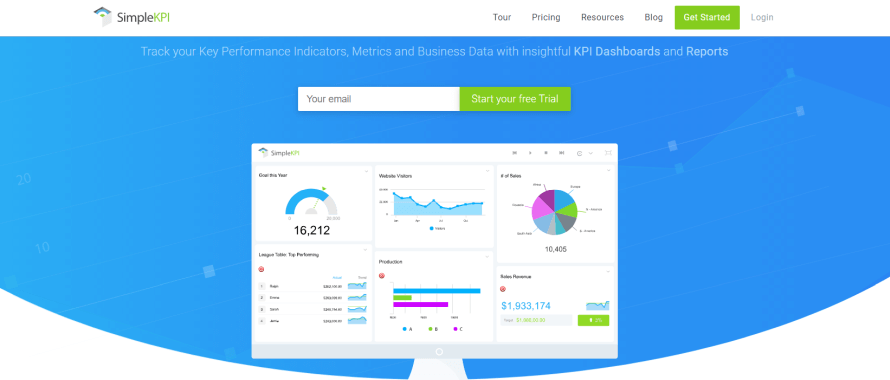Click the magenta bar in Production chart
This screenshot has height=380, width=890.
[x=421, y=304]
